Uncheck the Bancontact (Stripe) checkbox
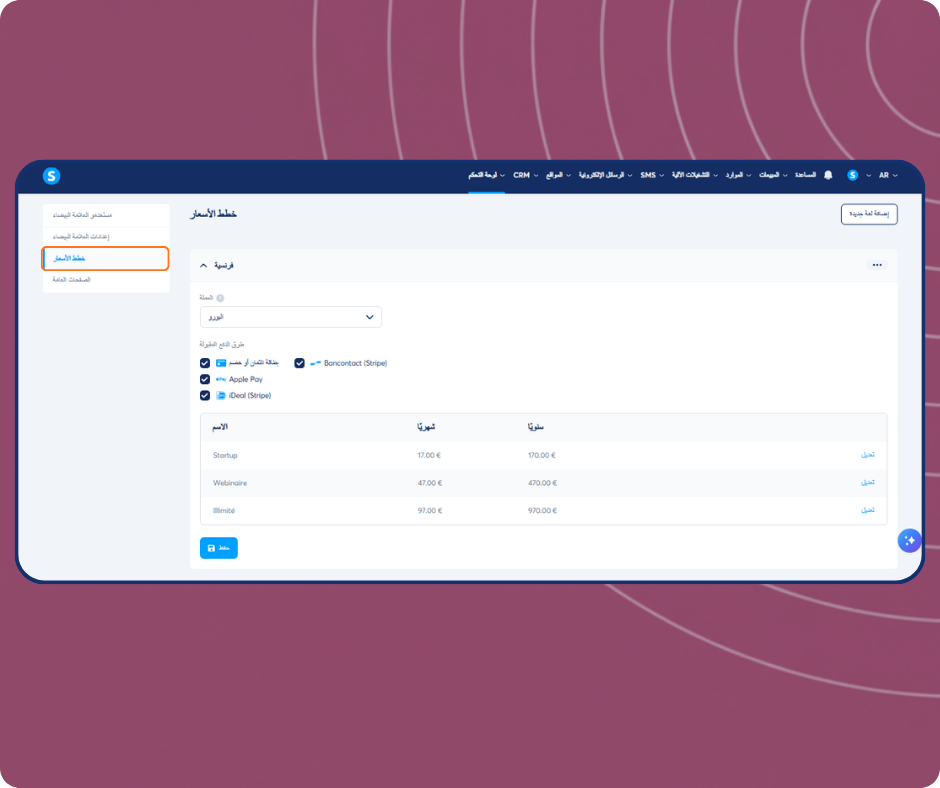The height and width of the screenshot is (788, 940). (299, 363)
